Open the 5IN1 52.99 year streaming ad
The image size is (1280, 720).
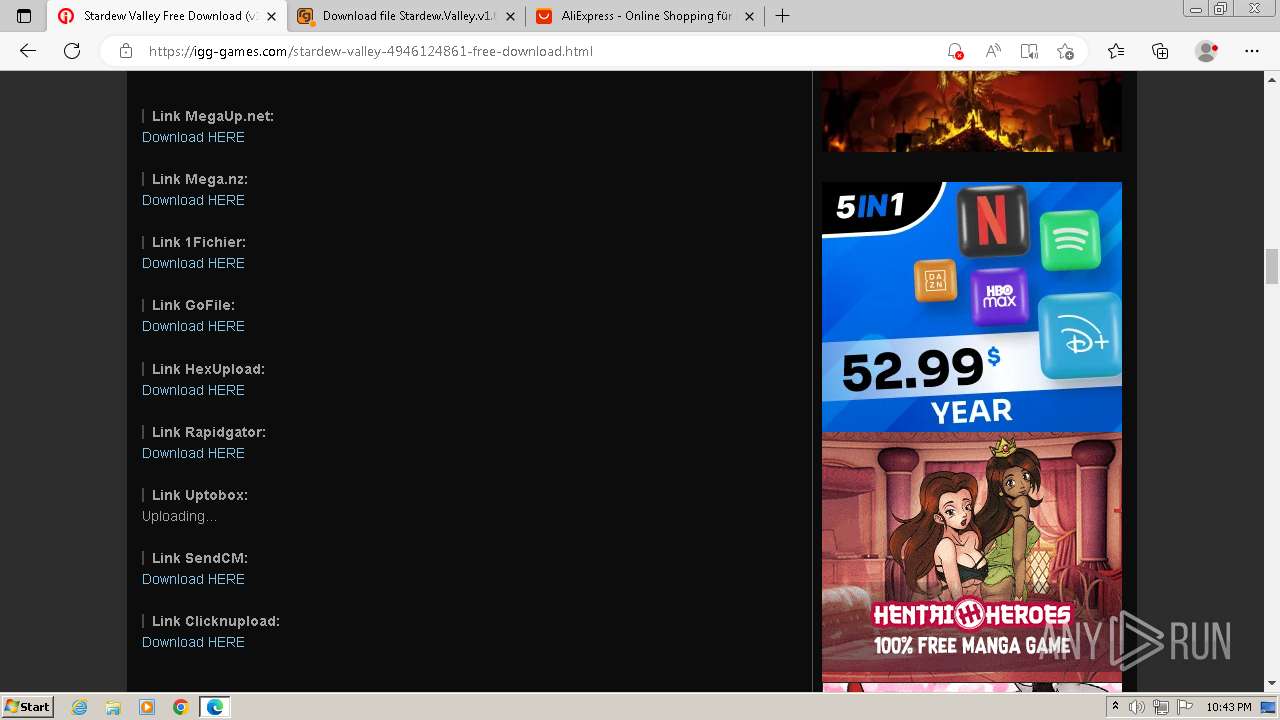coord(972,307)
